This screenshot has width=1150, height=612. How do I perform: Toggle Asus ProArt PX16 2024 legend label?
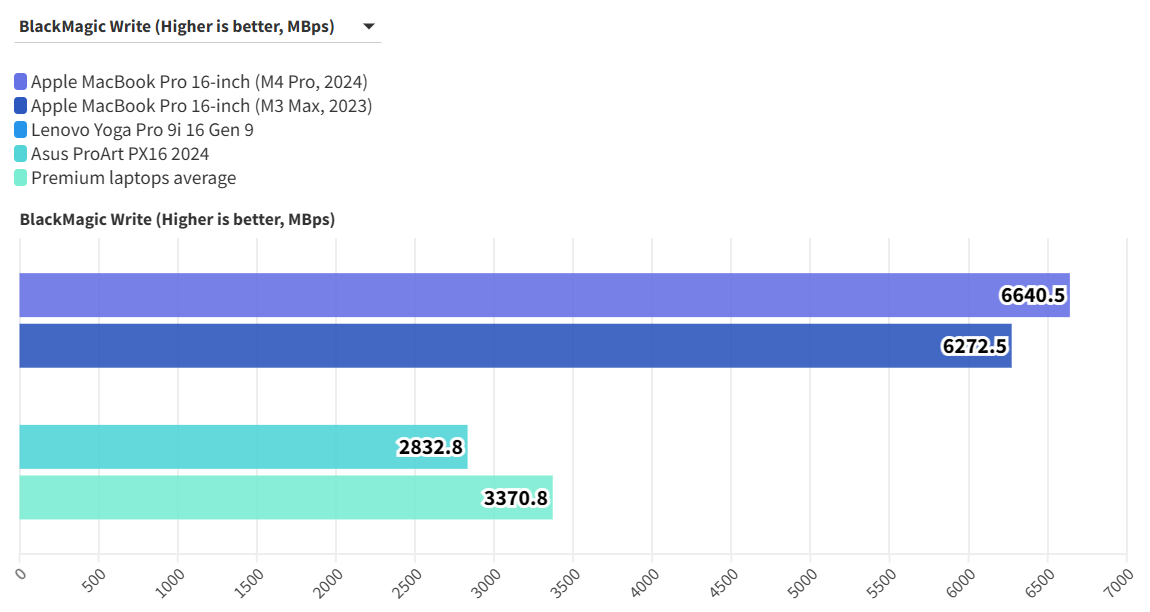120,154
